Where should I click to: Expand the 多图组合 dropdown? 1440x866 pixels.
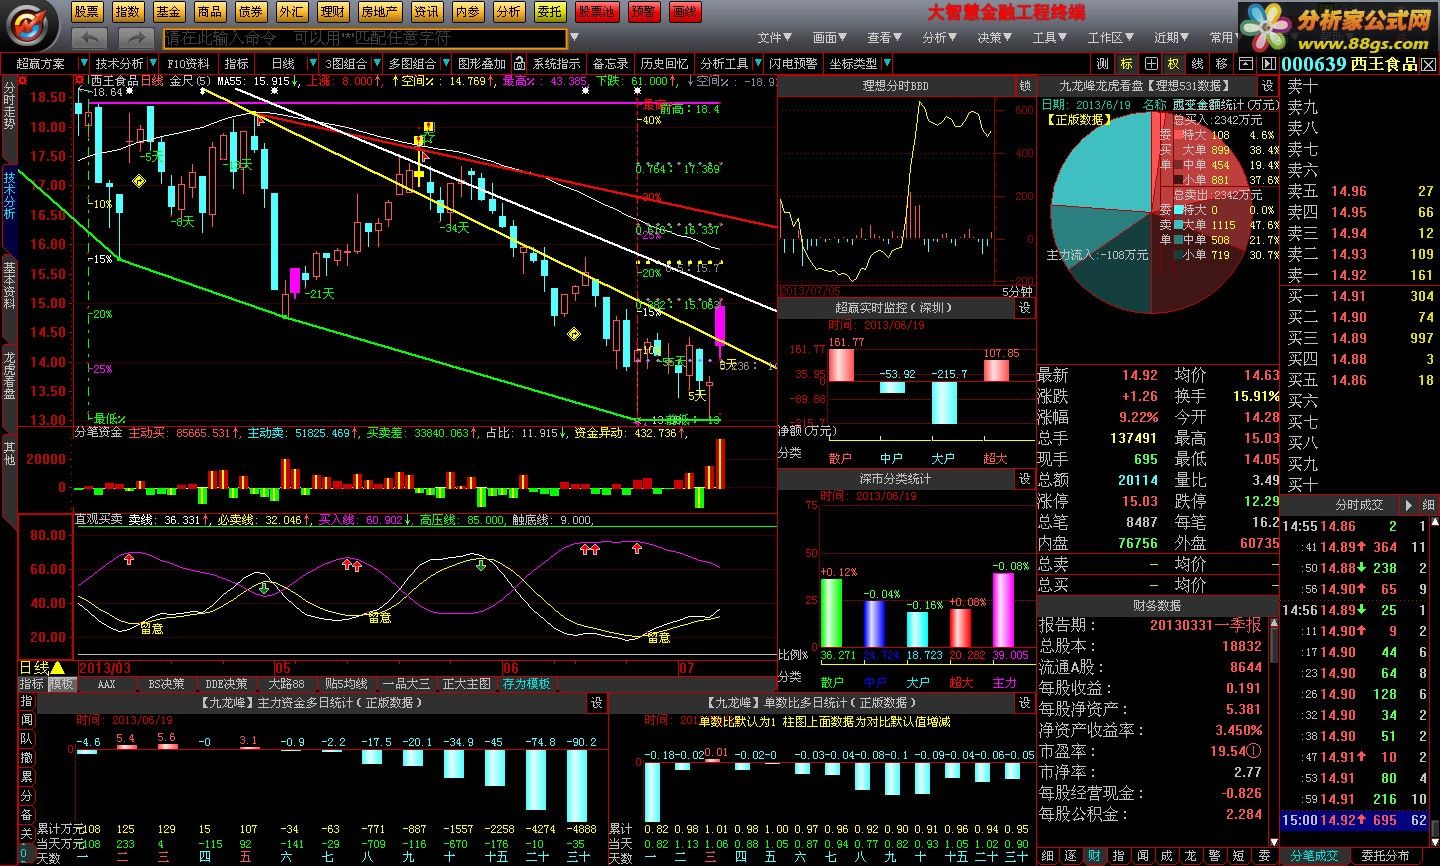tap(445, 63)
